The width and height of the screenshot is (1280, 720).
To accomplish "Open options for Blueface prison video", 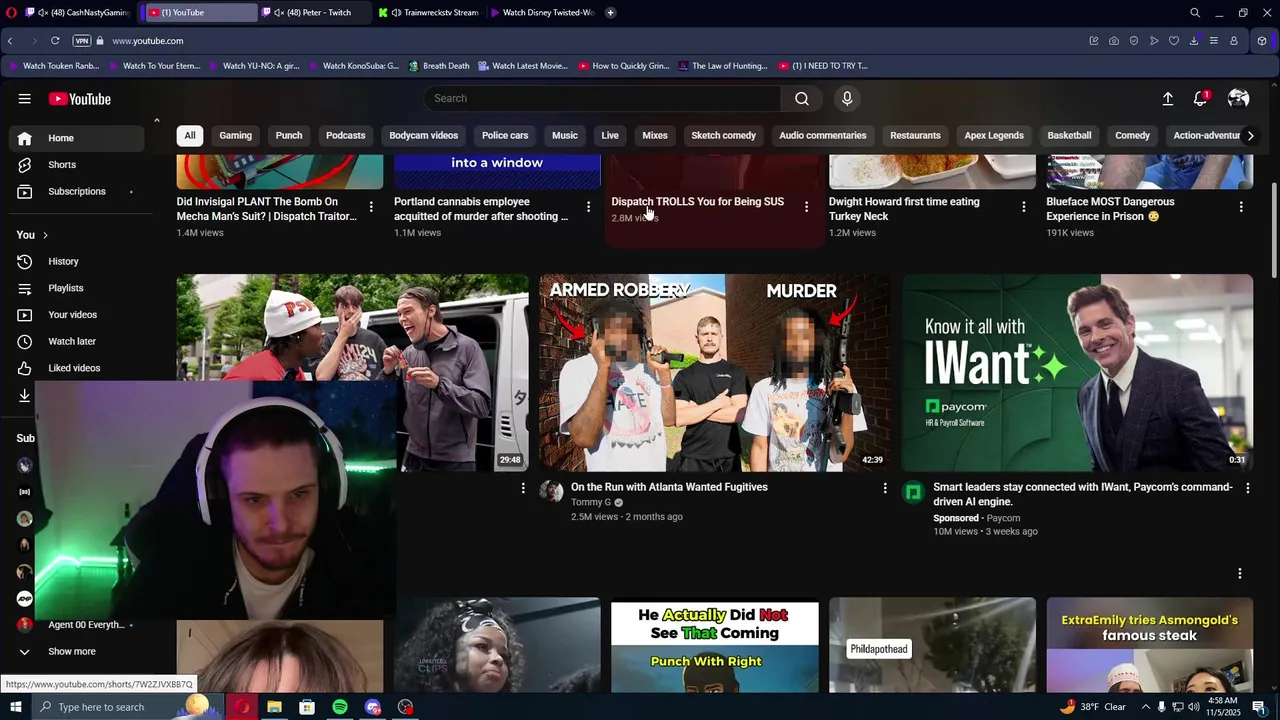I will (x=1241, y=207).
